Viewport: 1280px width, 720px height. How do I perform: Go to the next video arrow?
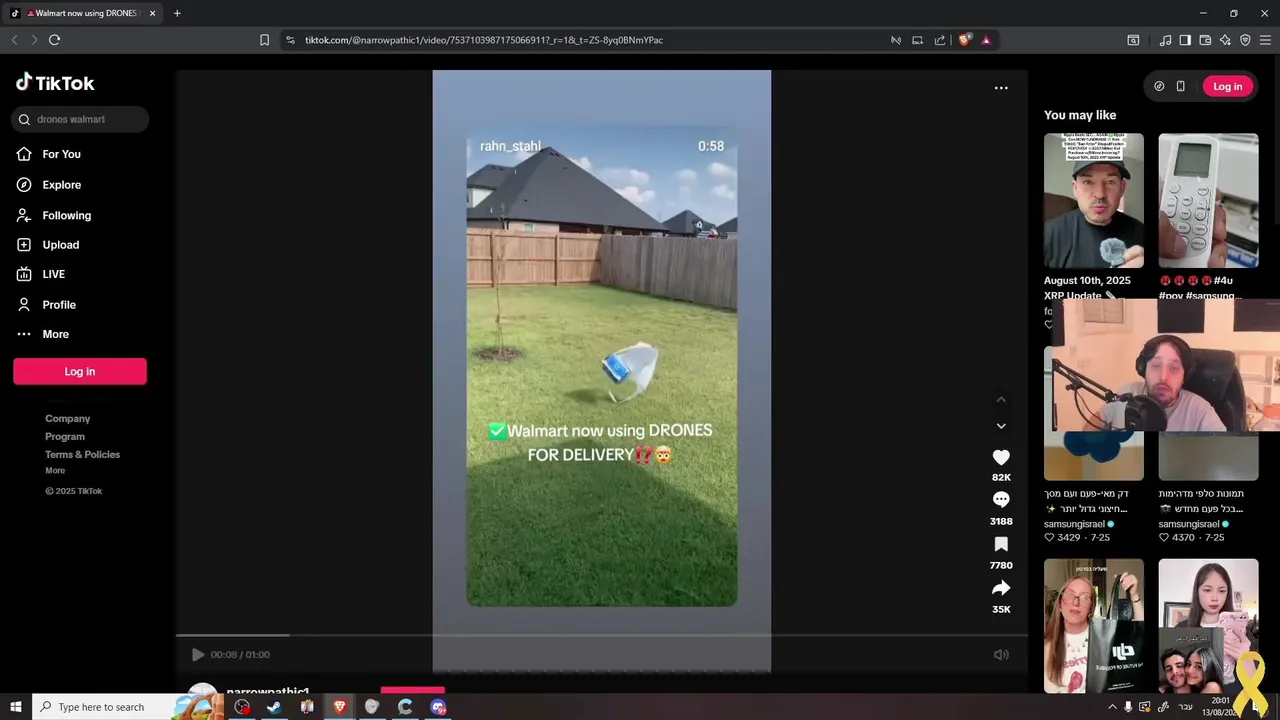tap(1001, 426)
